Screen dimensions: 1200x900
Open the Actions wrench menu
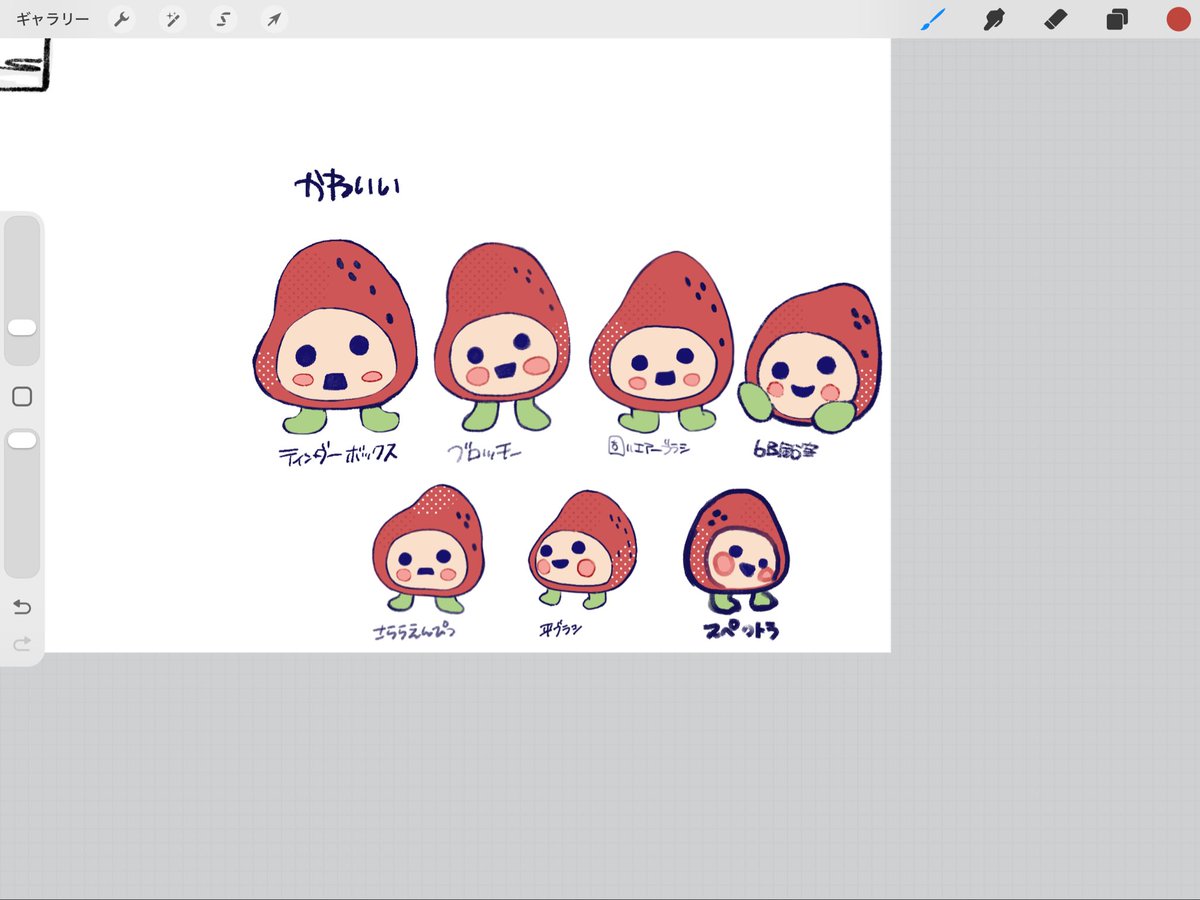coord(121,19)
